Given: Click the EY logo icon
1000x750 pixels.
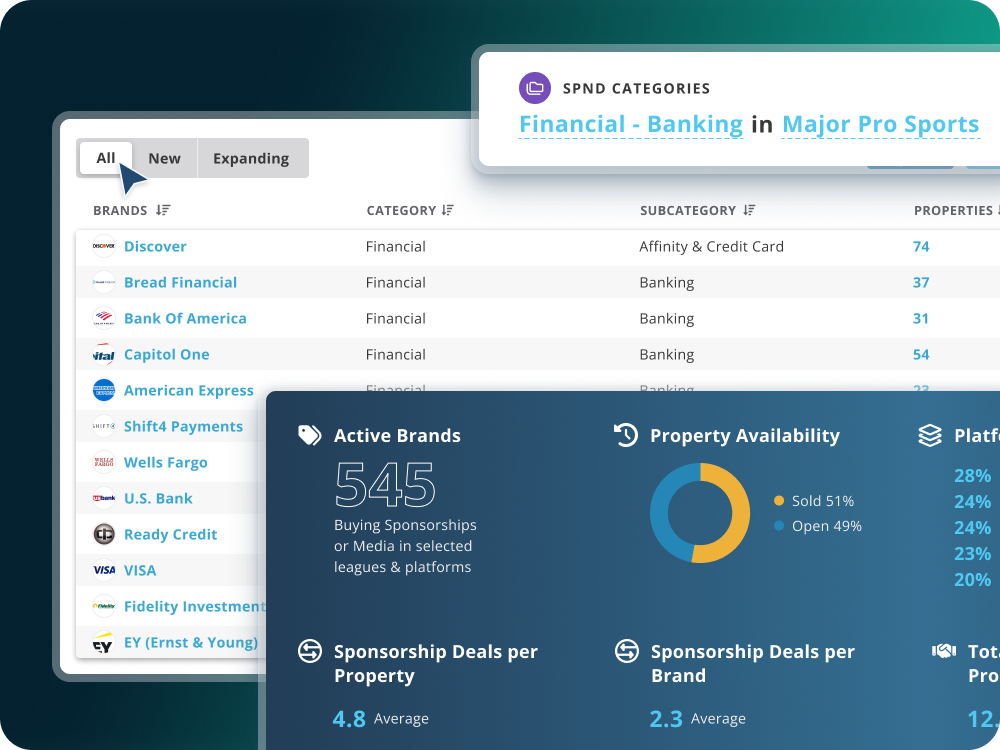Looking at the screenshot, I should (104, 643).
